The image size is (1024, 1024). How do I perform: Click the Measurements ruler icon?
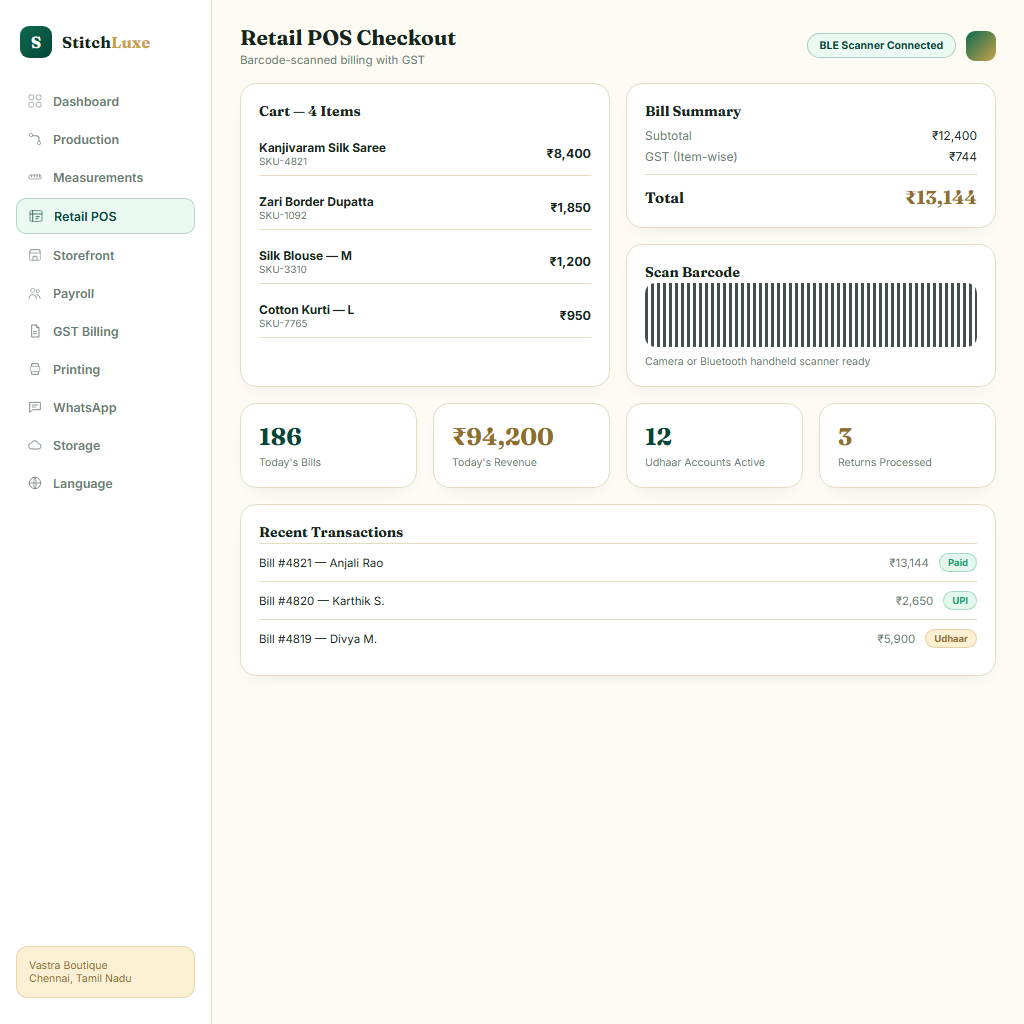pyautogui.click(x=35, y=177)
